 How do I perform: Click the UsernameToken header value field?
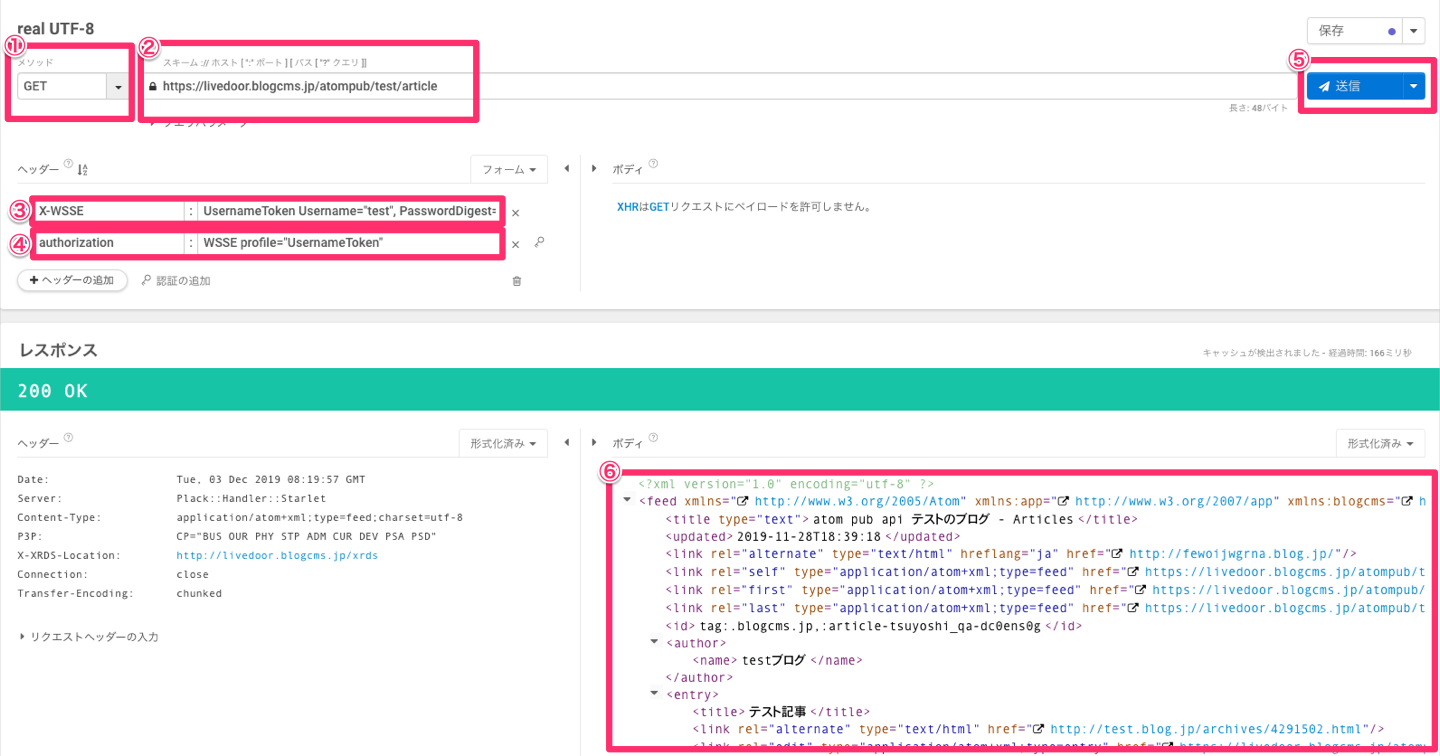point(349,212)
